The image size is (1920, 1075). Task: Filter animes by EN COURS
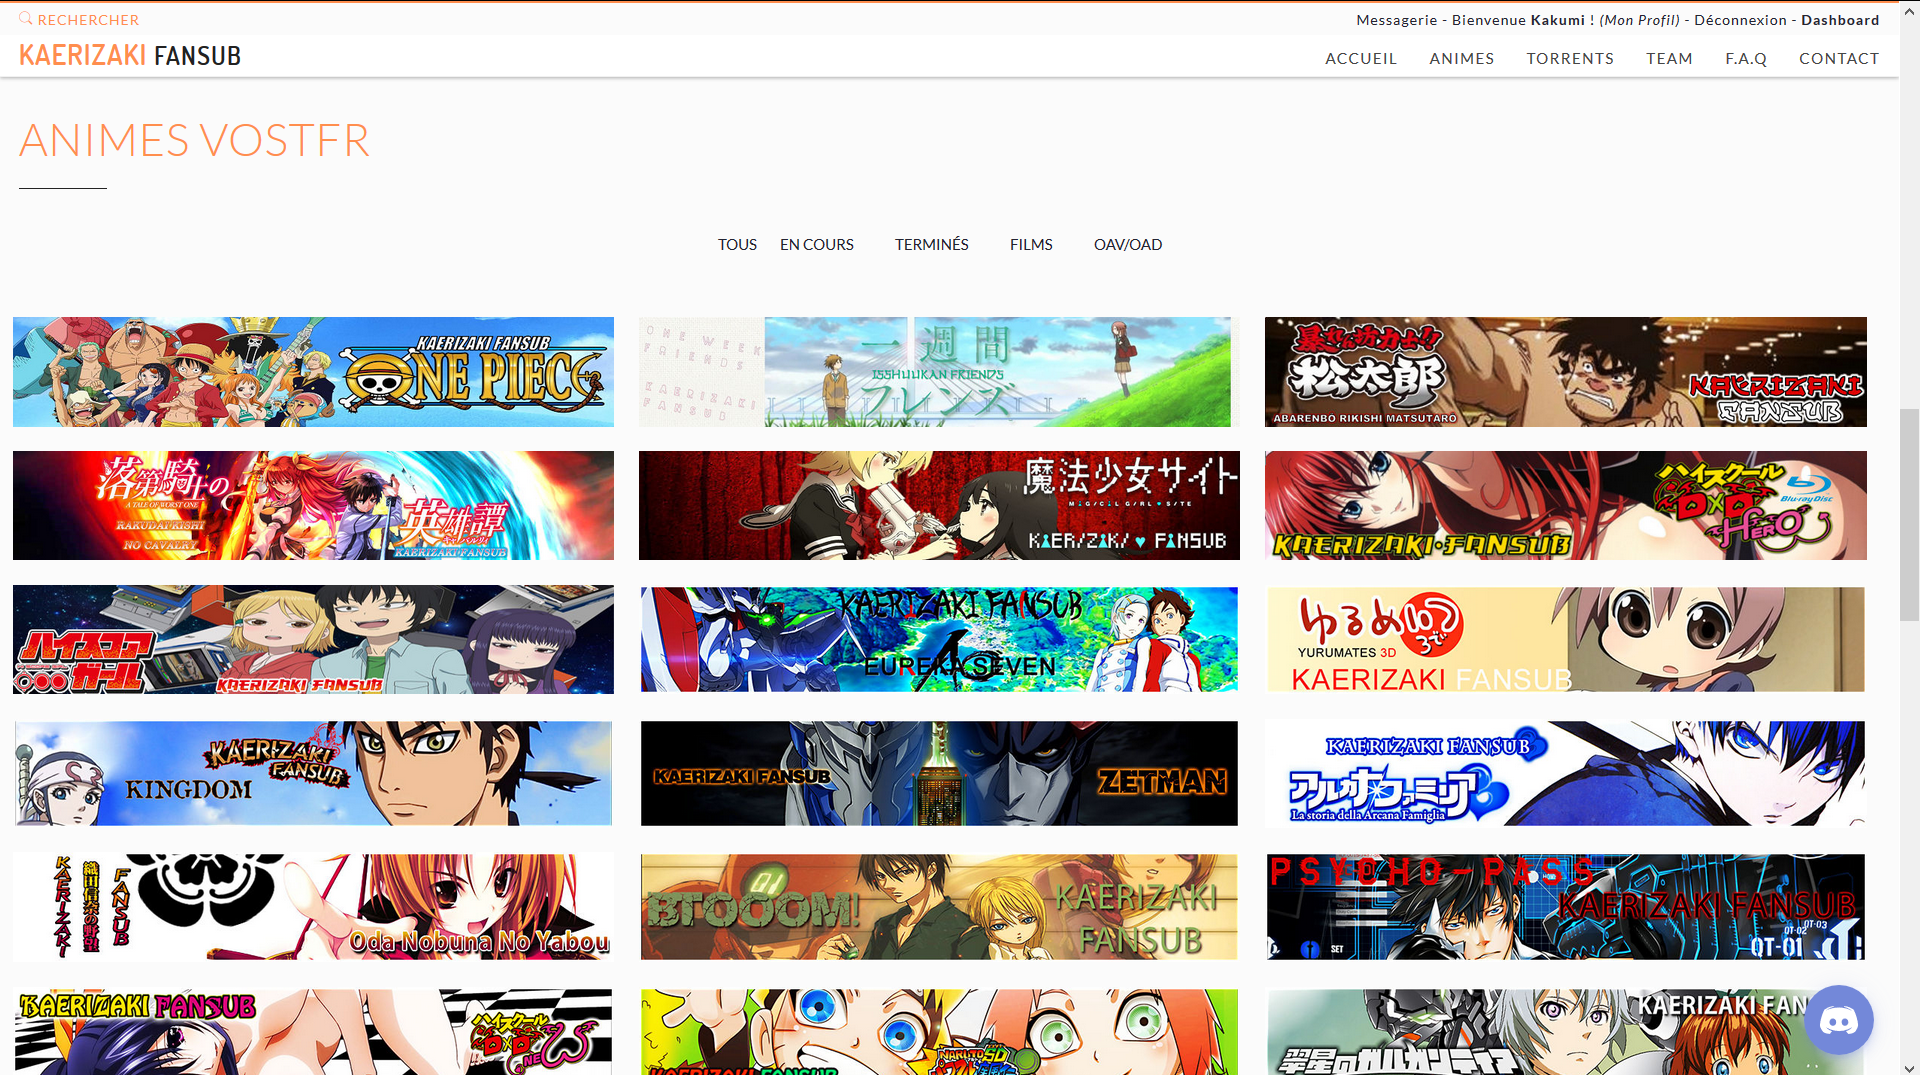click(x=816, y=245)
